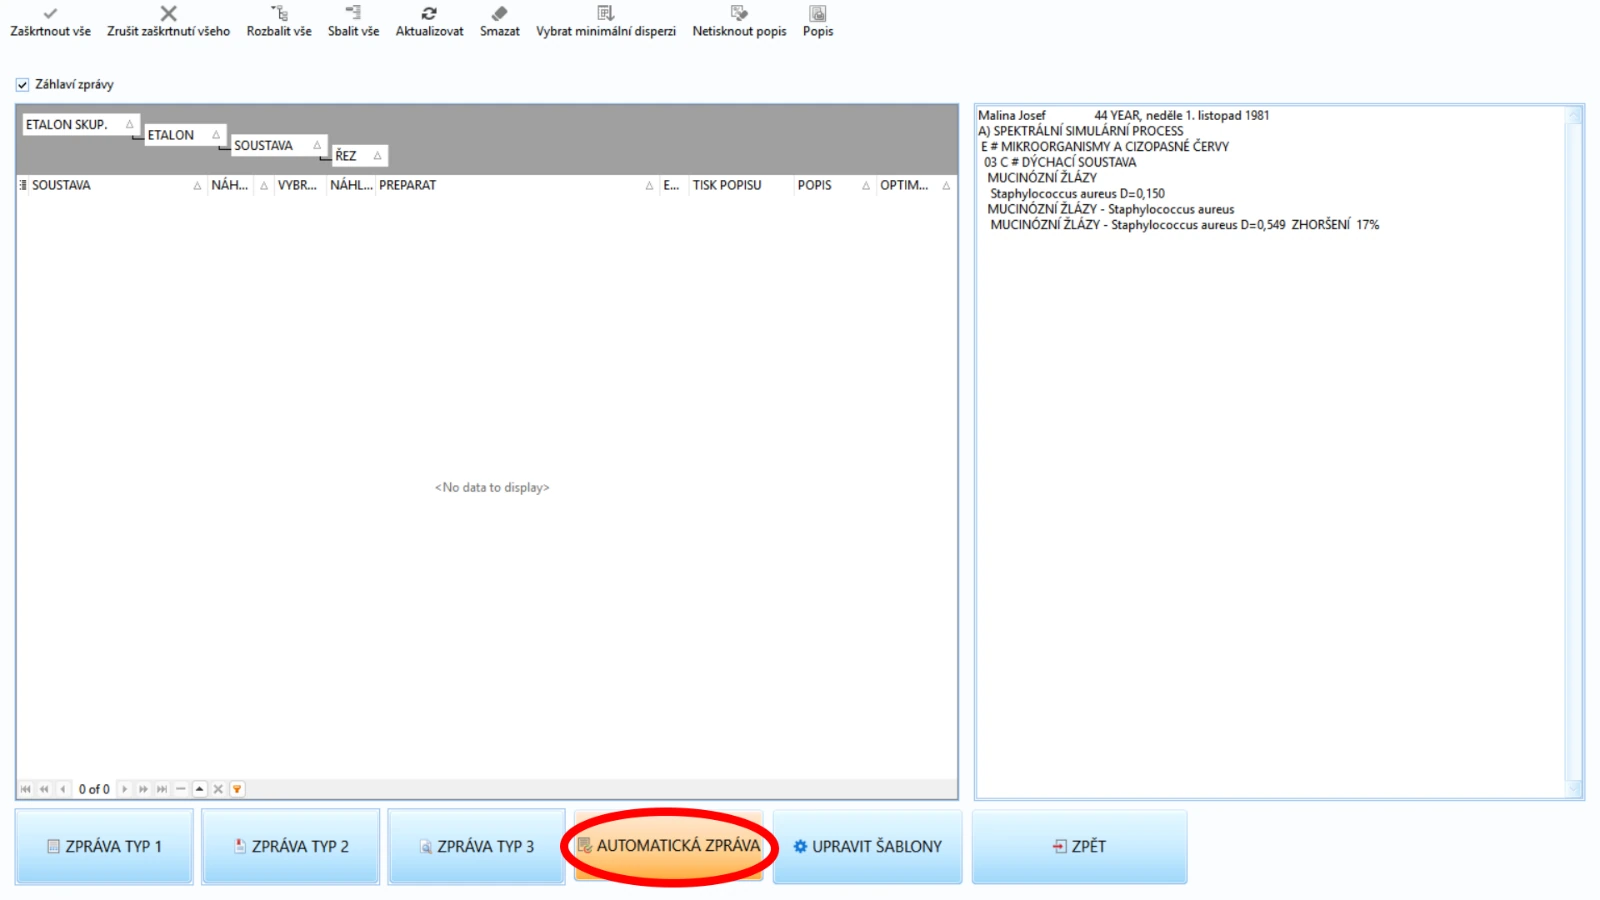The image size is (1600, 900).
Task: Click the 'Staphylococcus aureus D=0,150' line
Action: (1077, 194)
